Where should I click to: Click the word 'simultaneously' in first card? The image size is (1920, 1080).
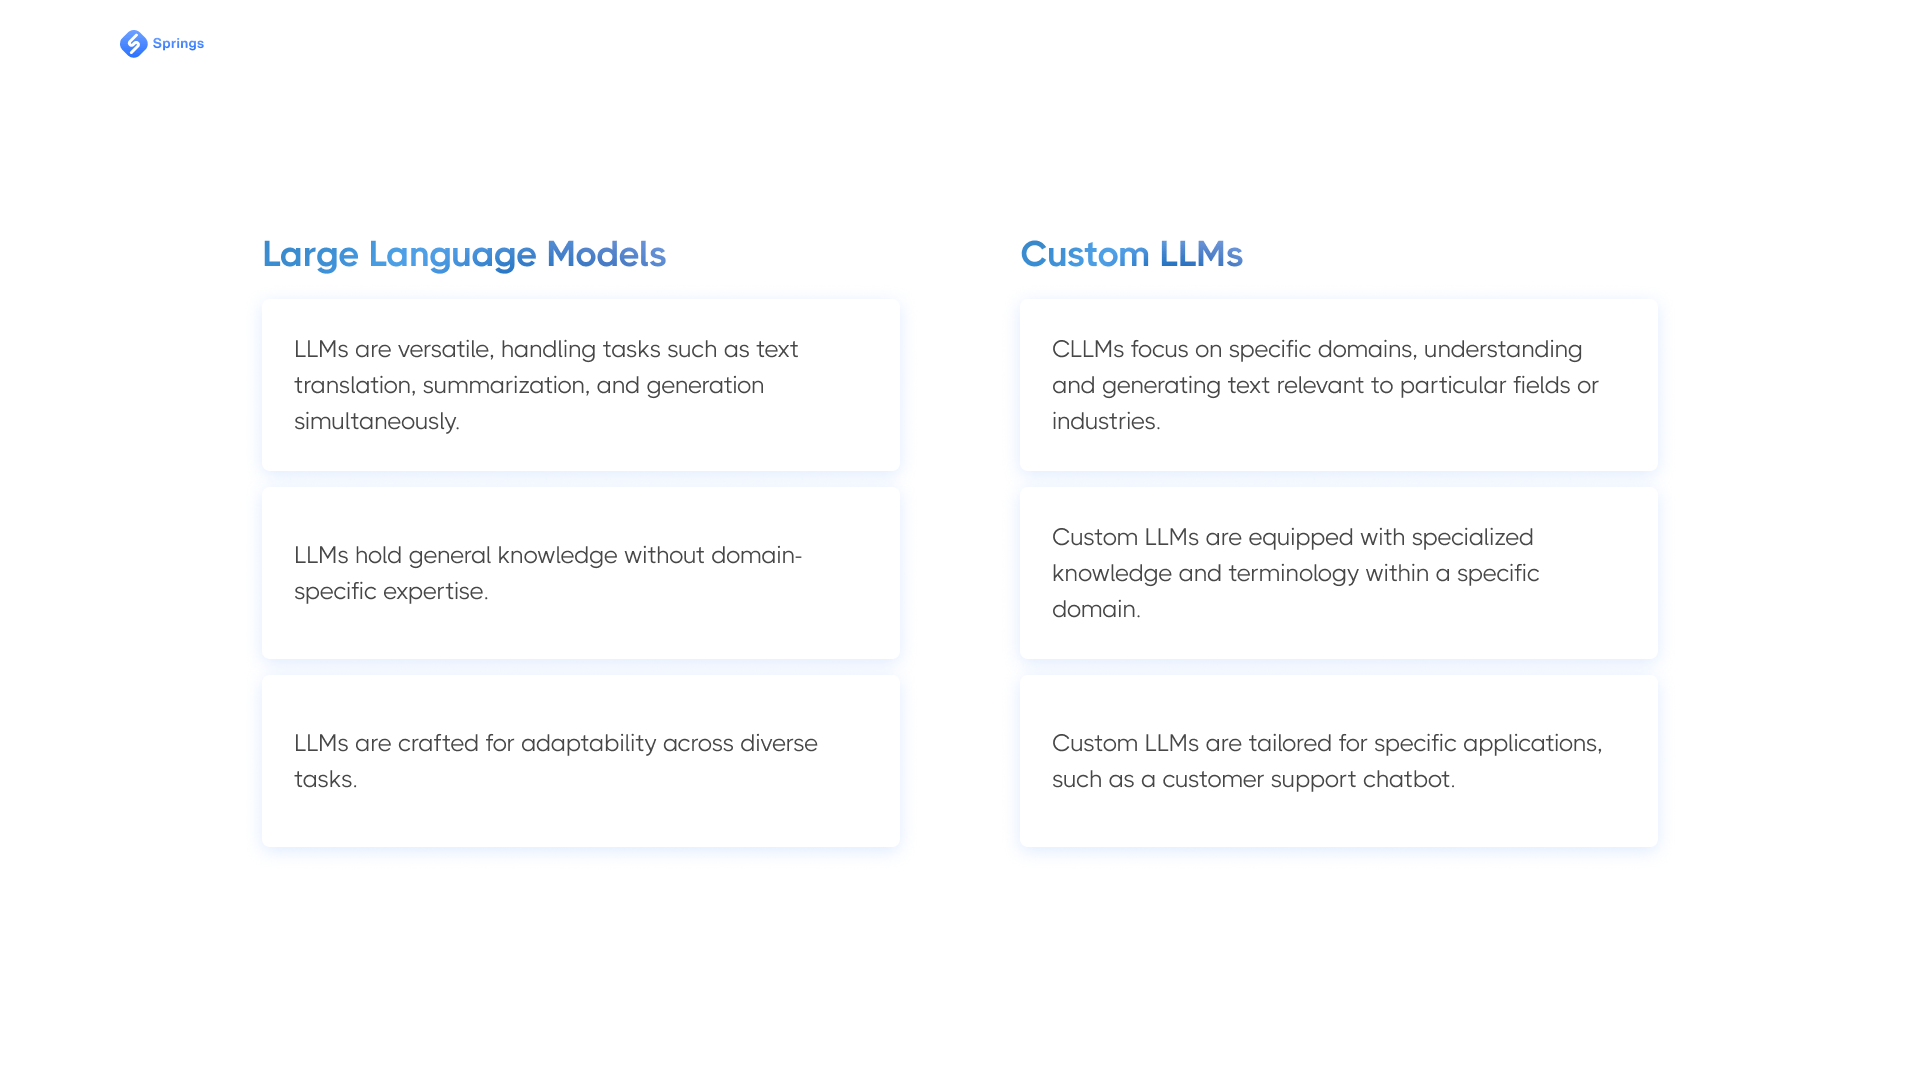[x=374, y=421]
